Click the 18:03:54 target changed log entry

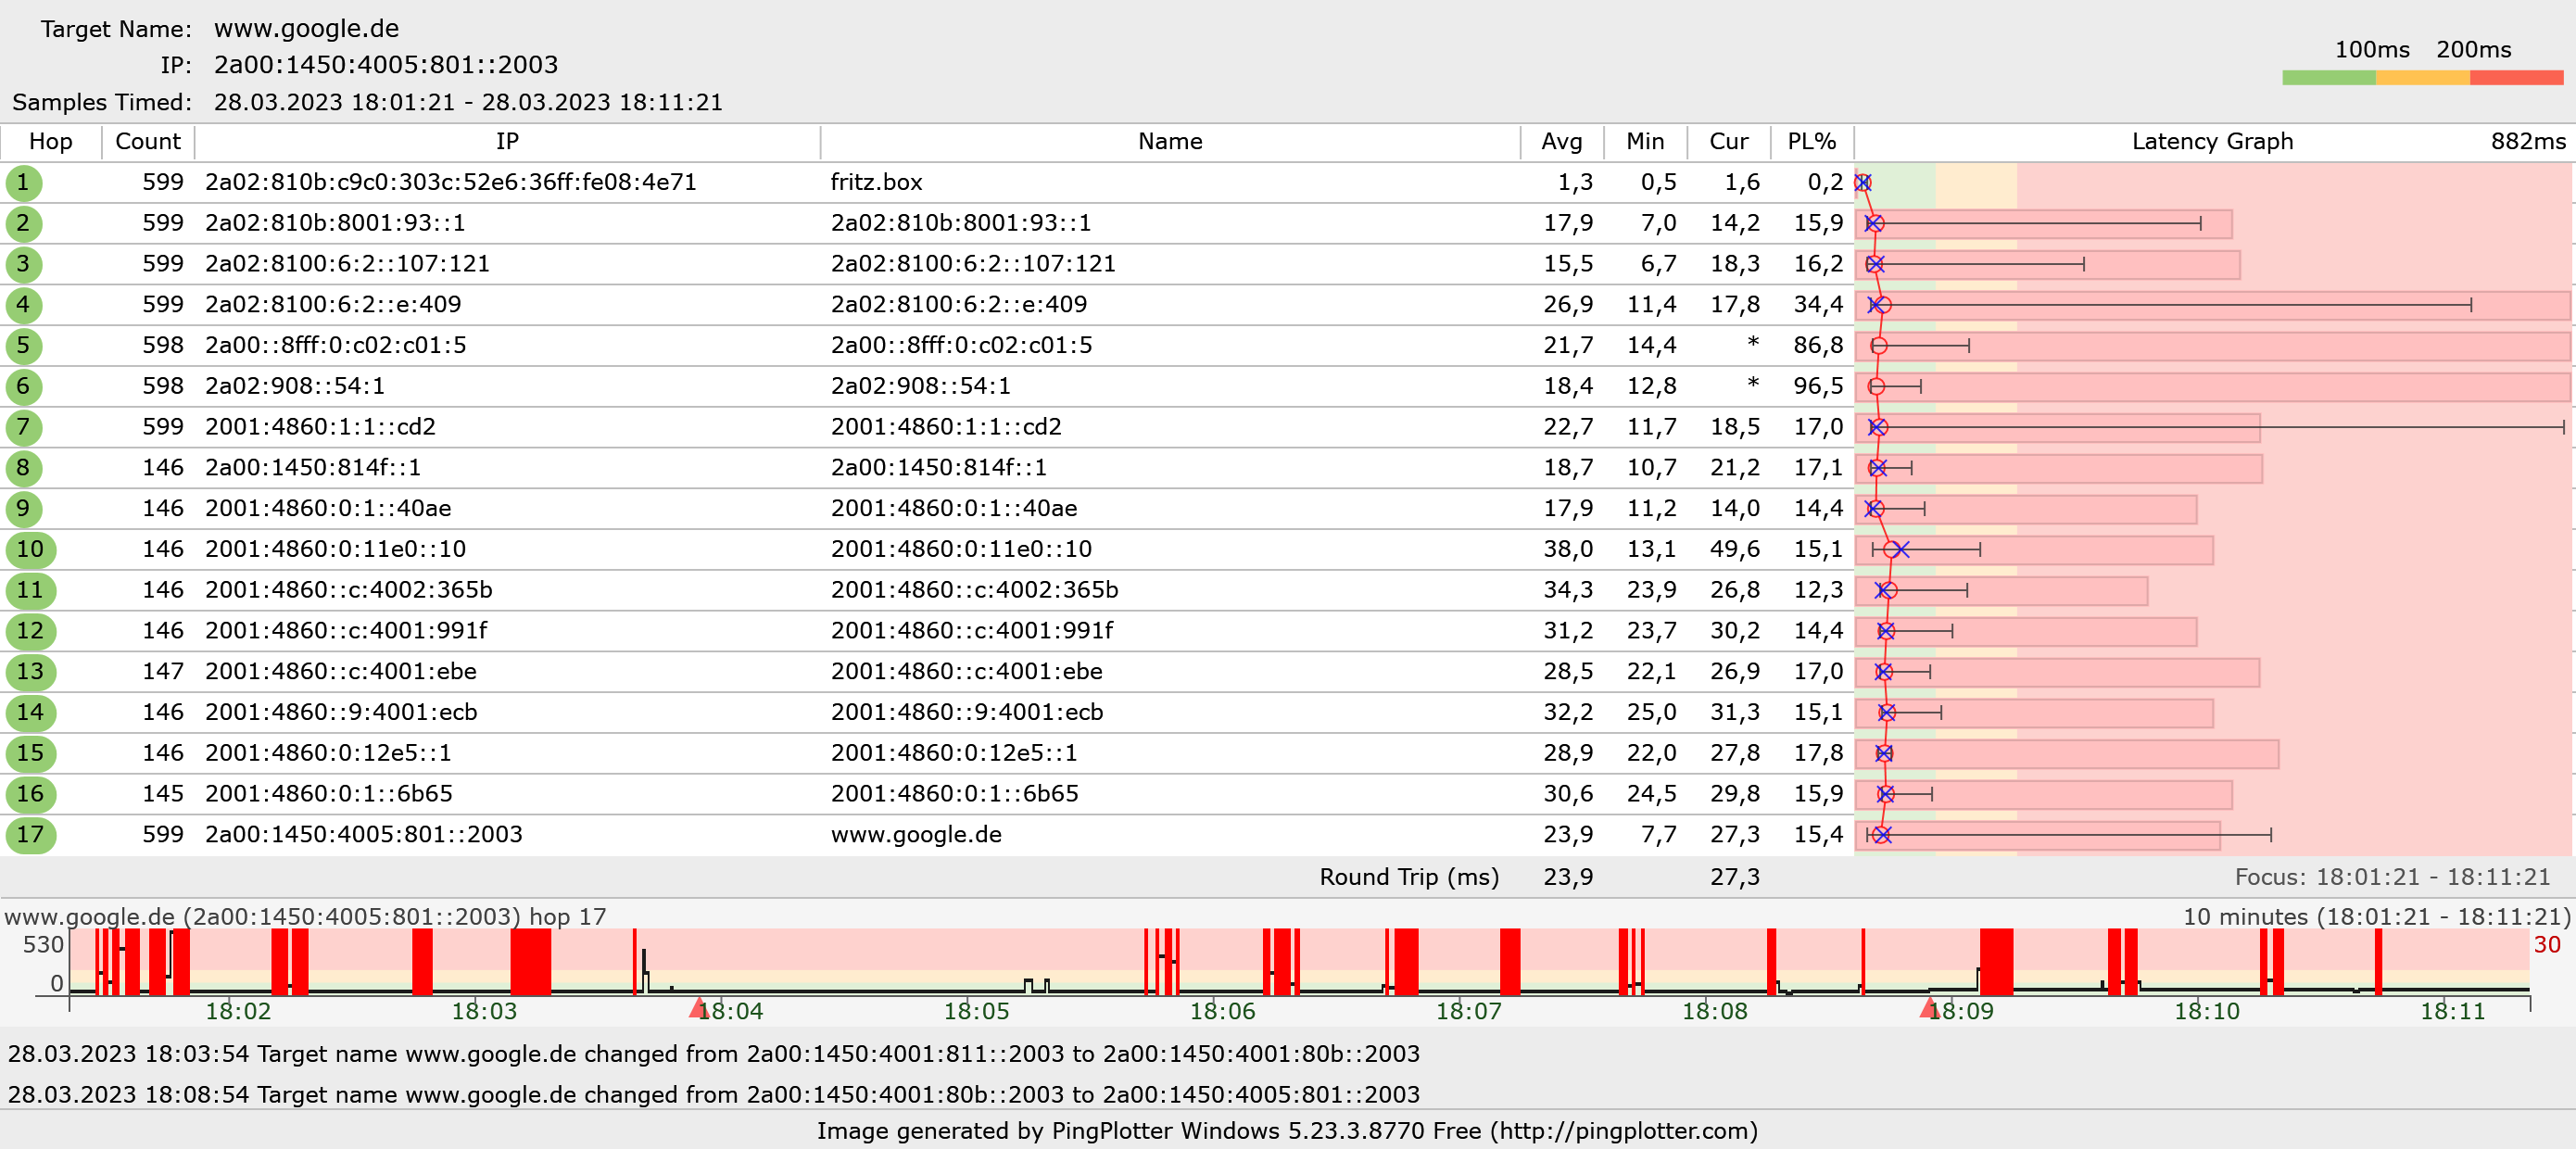pos(713,1054)
